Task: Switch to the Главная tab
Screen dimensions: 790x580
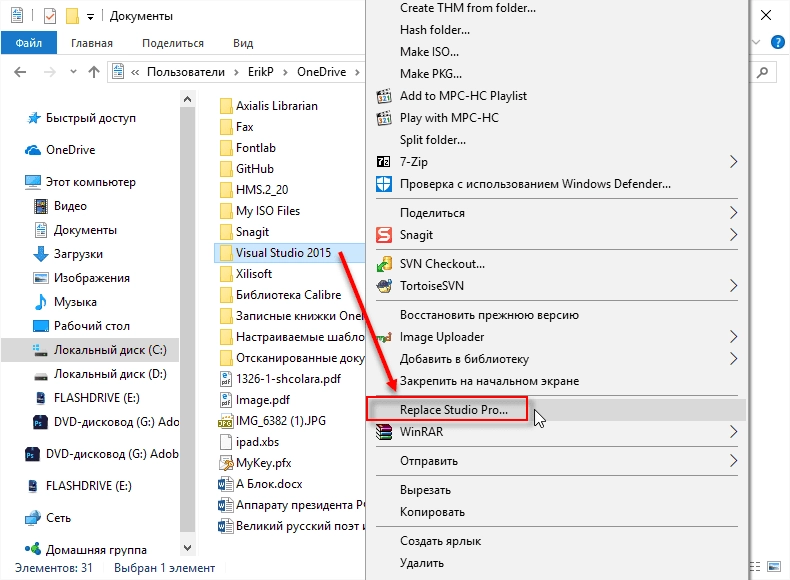Action: coord(92,43)
